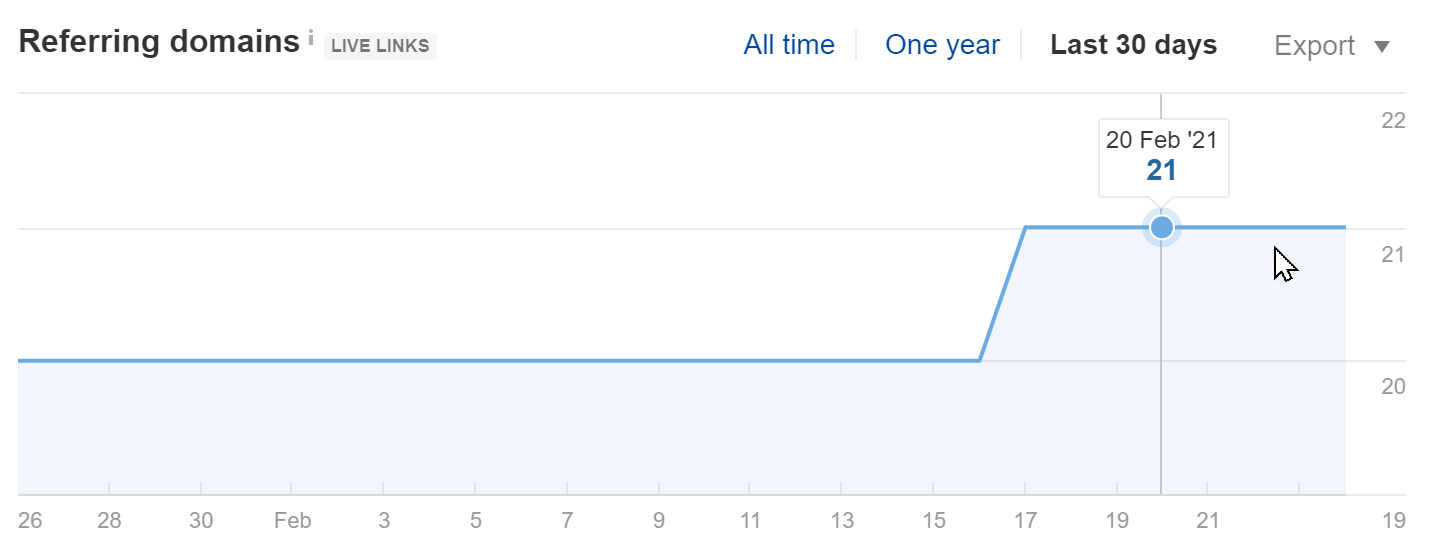Click the y-axis value 20

click(1393, 386)
